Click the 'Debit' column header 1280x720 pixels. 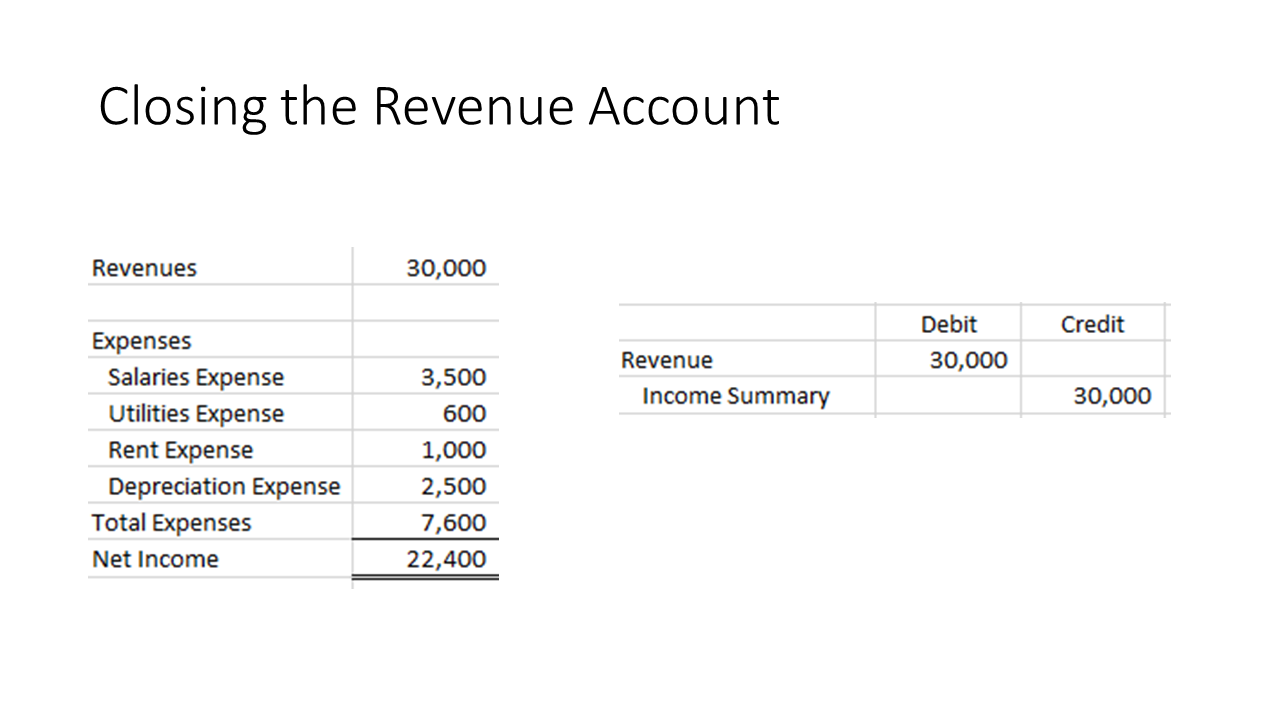pos(949,324)
